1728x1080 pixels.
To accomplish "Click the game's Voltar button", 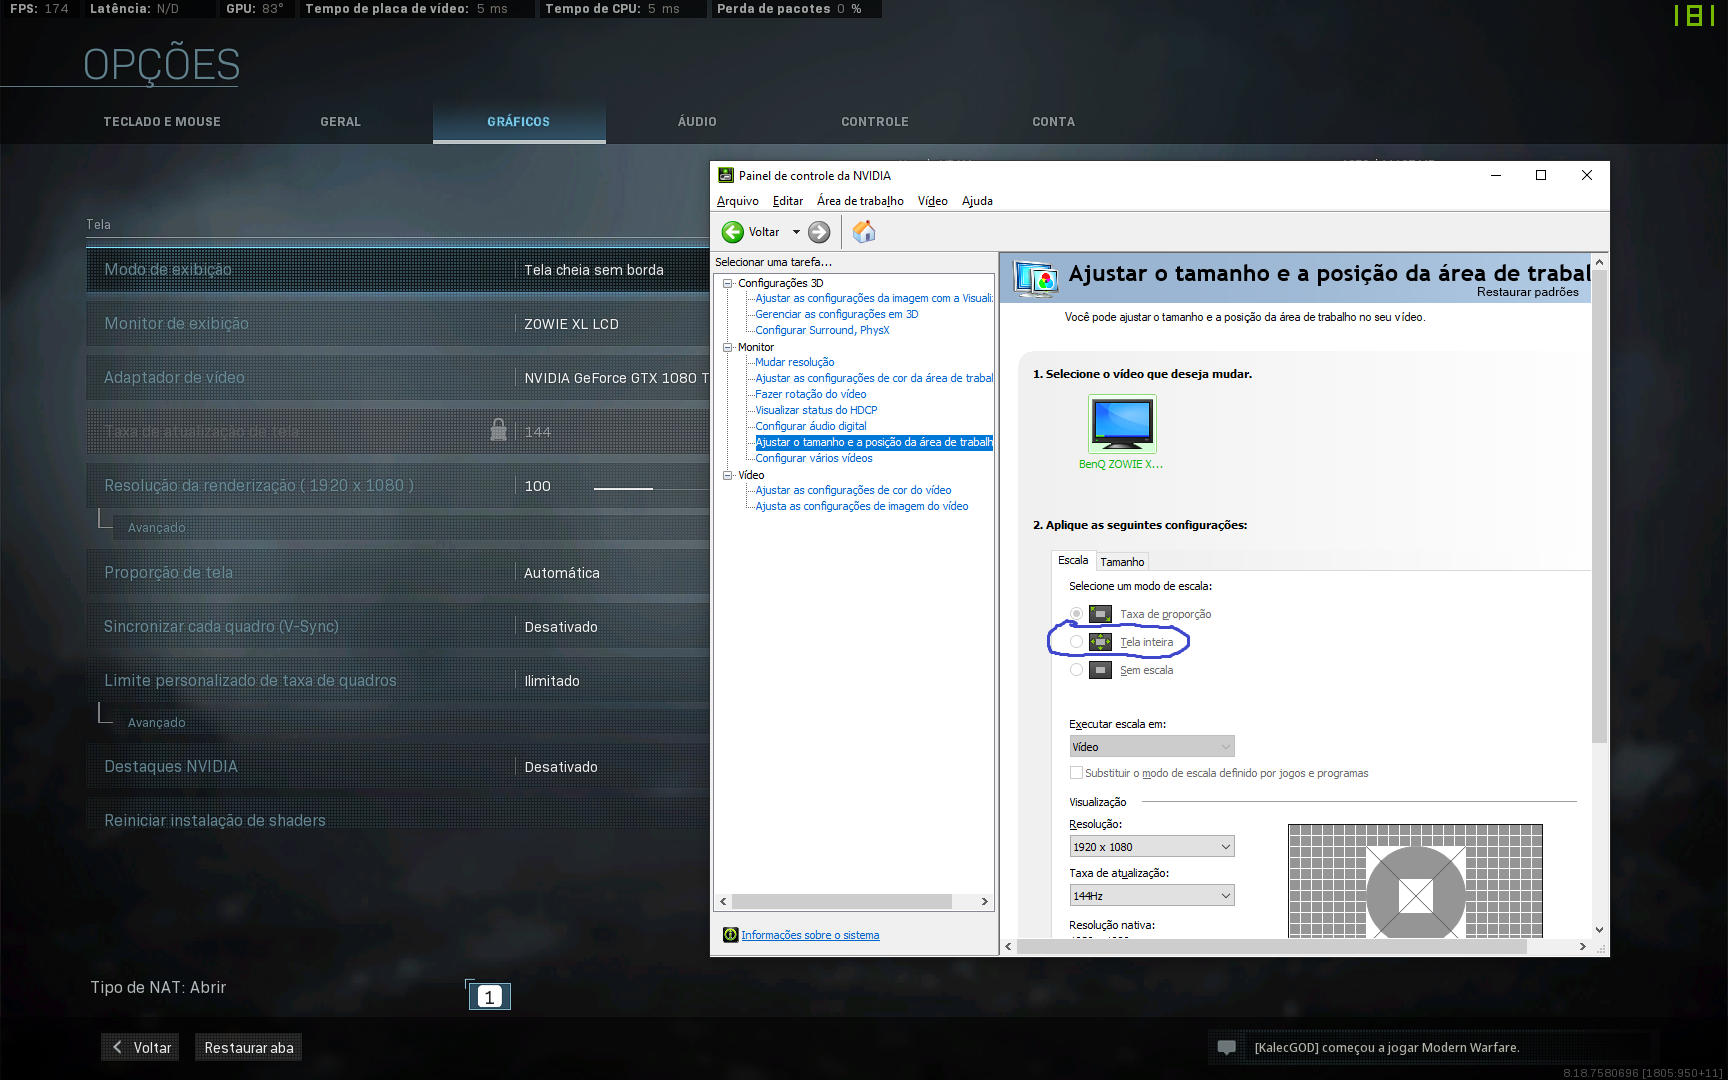I will [x=140, y=1047].
